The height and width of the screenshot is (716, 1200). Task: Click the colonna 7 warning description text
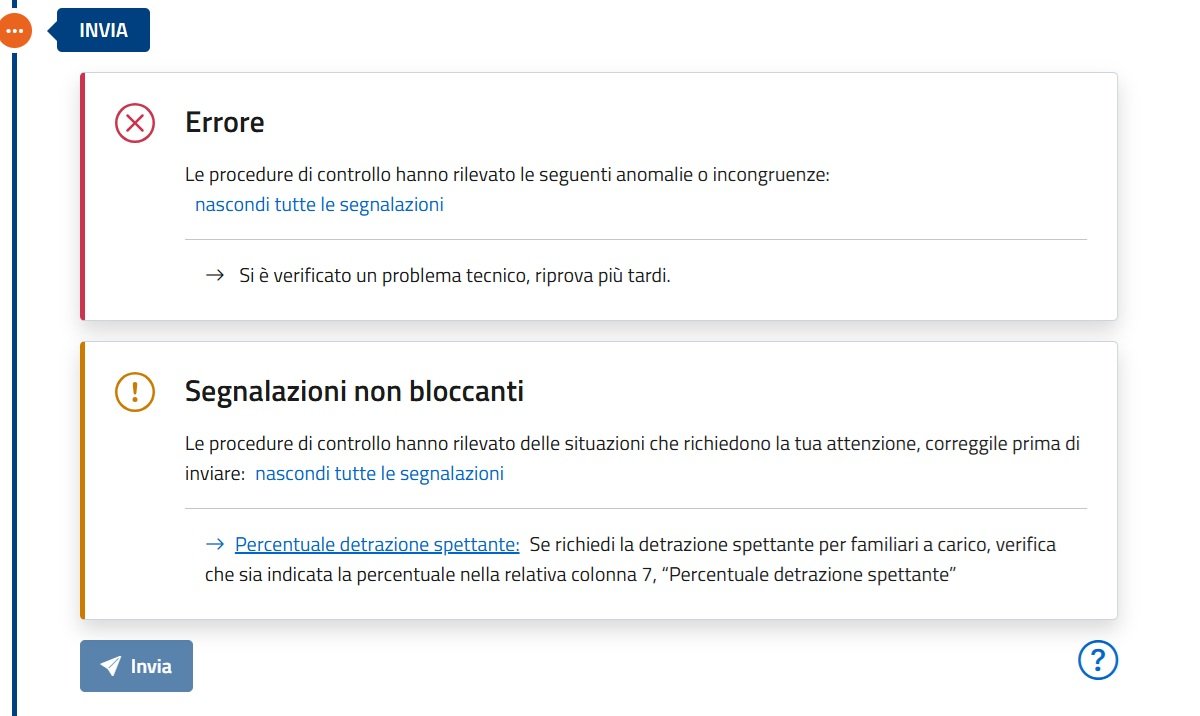630,560
